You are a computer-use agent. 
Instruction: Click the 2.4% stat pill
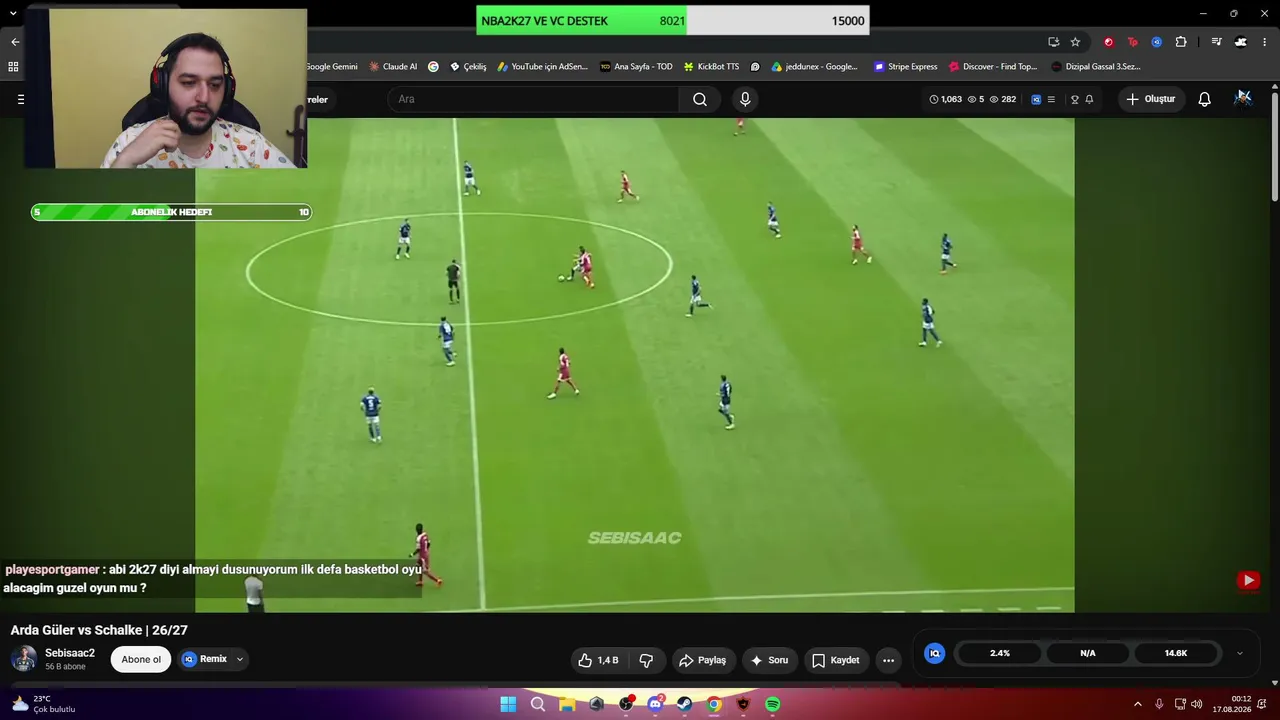pos(1000,653)
